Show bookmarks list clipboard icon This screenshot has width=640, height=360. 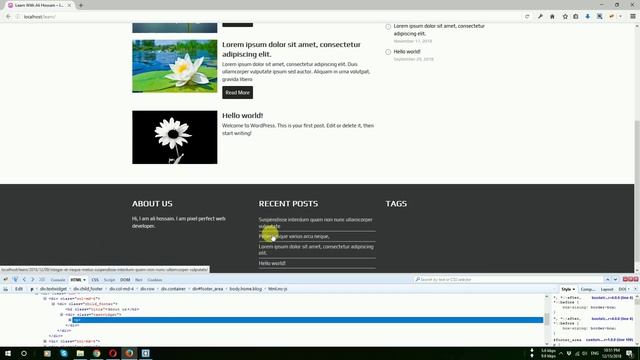(576, 17)
